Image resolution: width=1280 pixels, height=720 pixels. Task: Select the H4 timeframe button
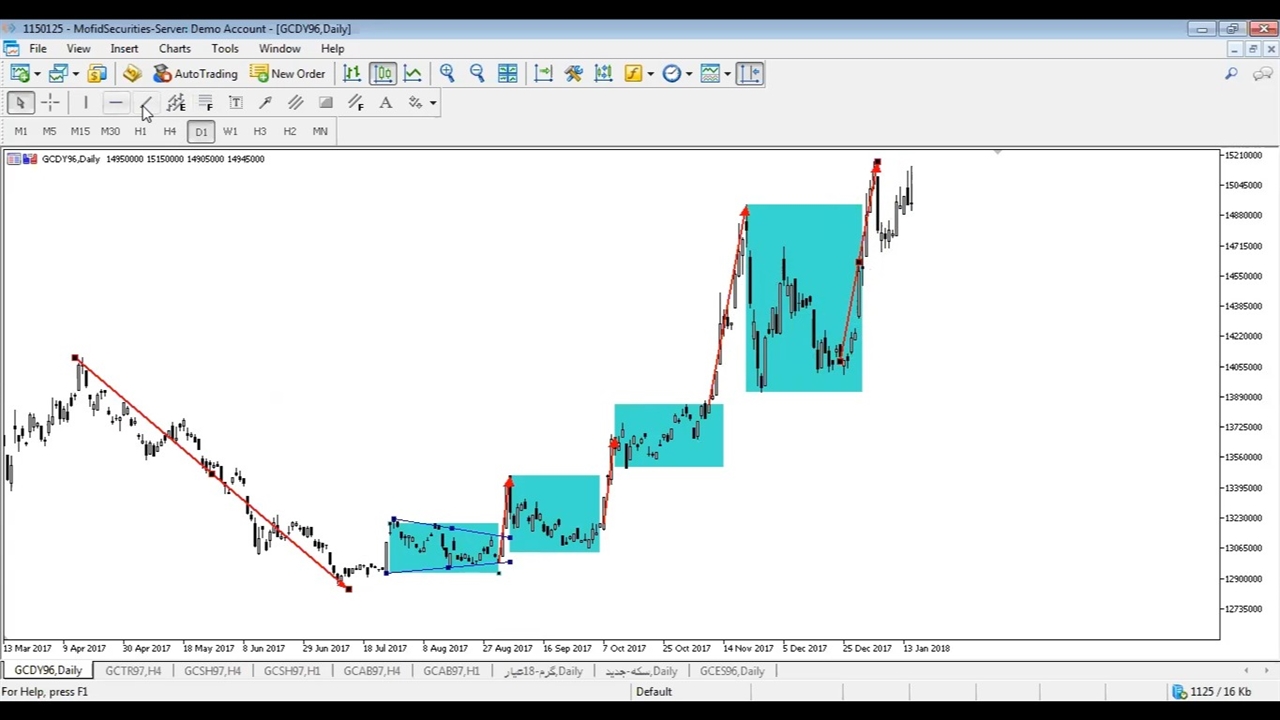click(170, 131)
